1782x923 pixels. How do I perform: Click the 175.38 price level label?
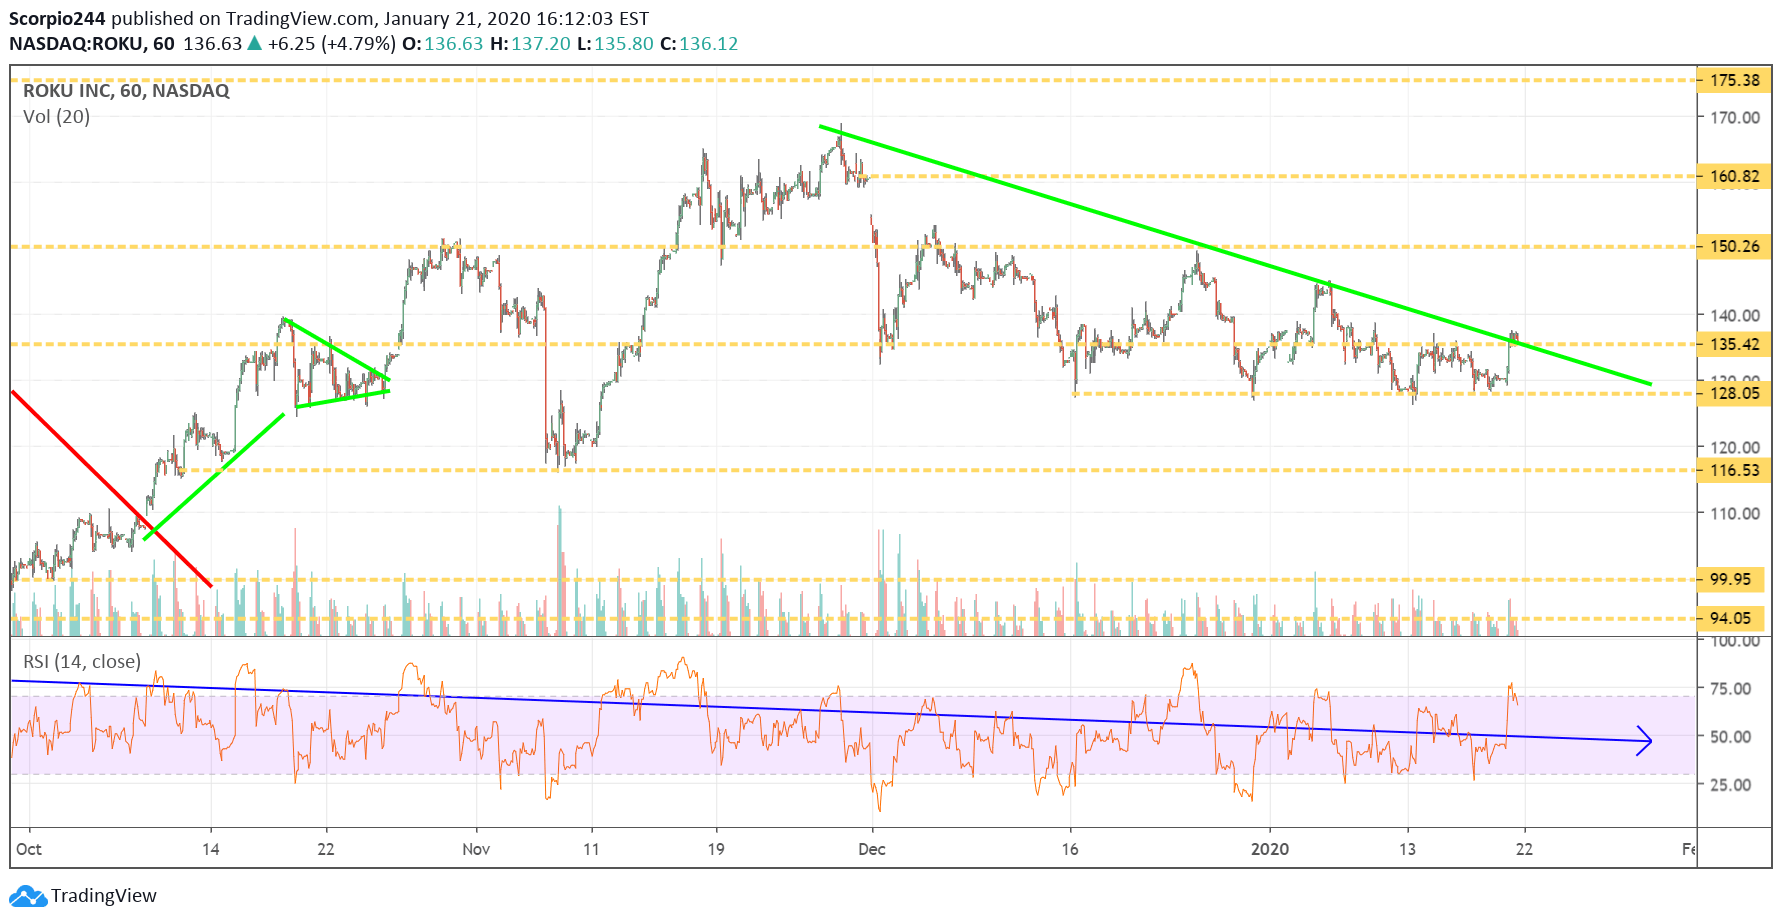point(1734,80)
